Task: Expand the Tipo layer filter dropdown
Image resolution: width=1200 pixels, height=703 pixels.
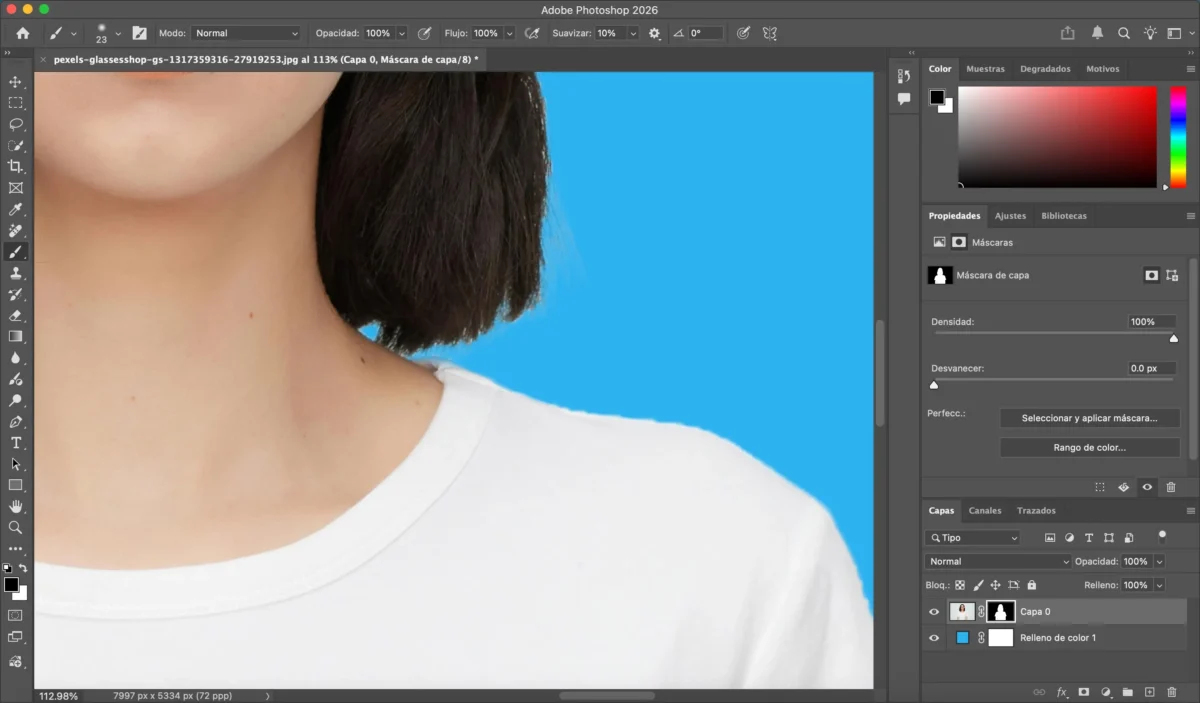Action: click(972, 538)
